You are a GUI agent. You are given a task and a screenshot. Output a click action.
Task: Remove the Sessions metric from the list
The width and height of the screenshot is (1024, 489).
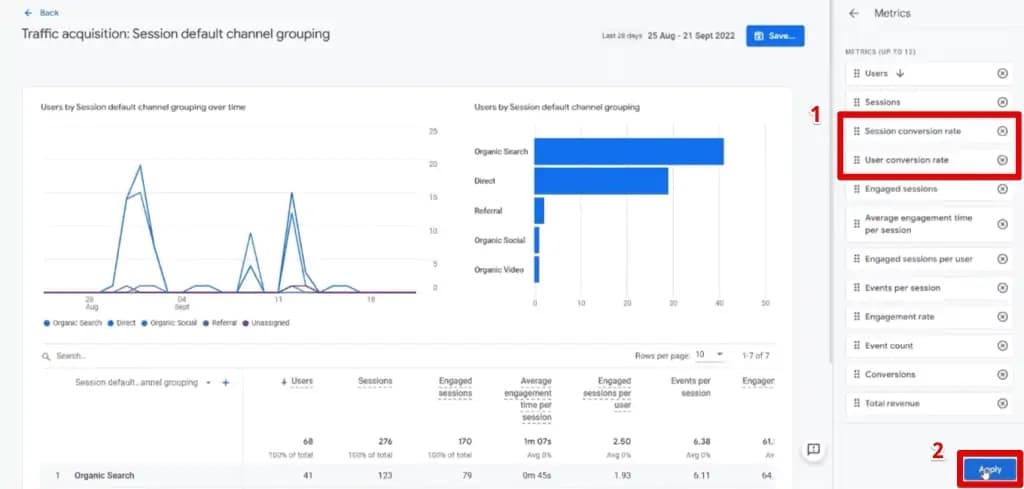coord(1002,102)
